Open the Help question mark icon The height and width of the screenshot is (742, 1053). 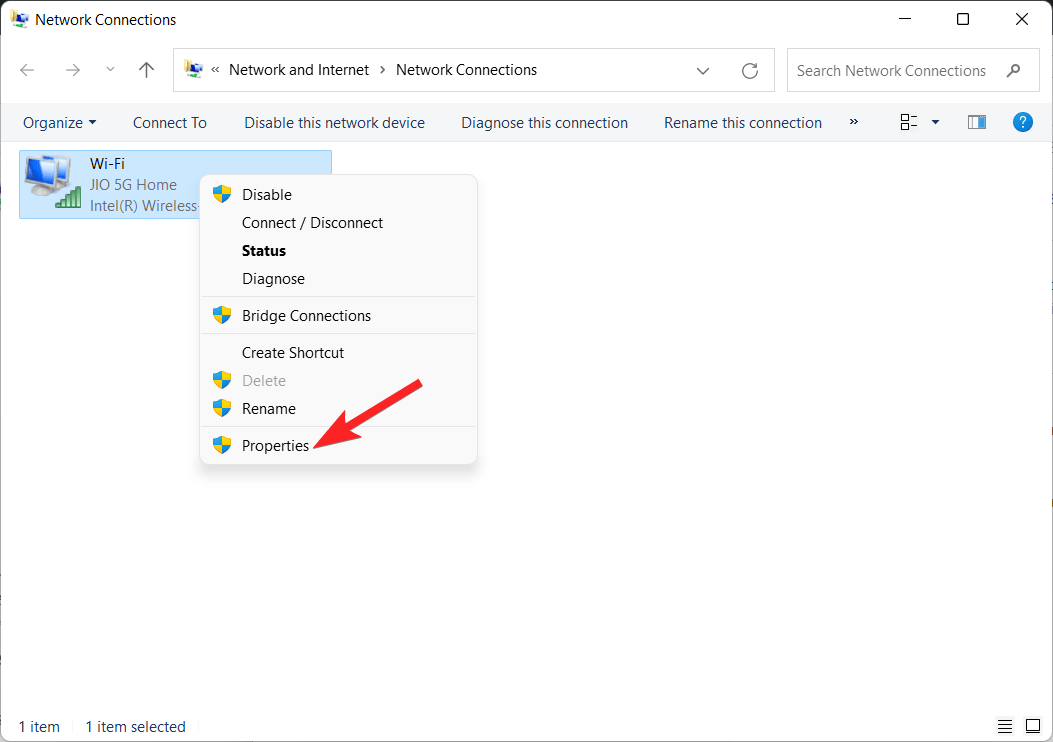[x=1022, y=122]
